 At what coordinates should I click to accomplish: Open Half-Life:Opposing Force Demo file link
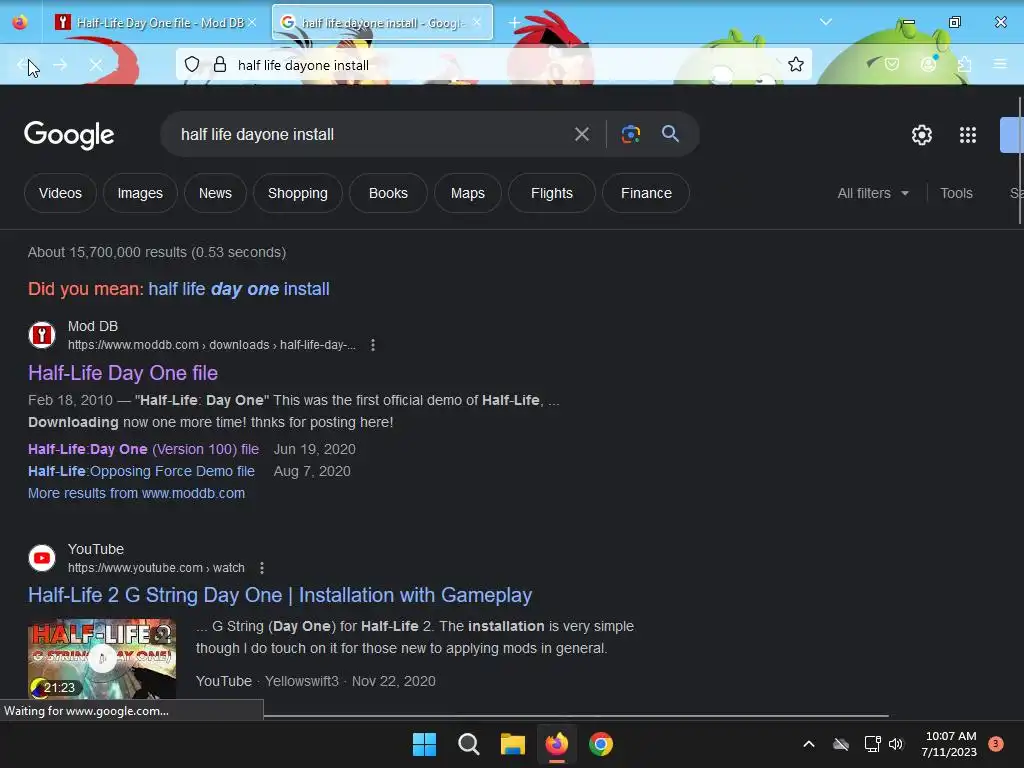[x=141, y=472]
